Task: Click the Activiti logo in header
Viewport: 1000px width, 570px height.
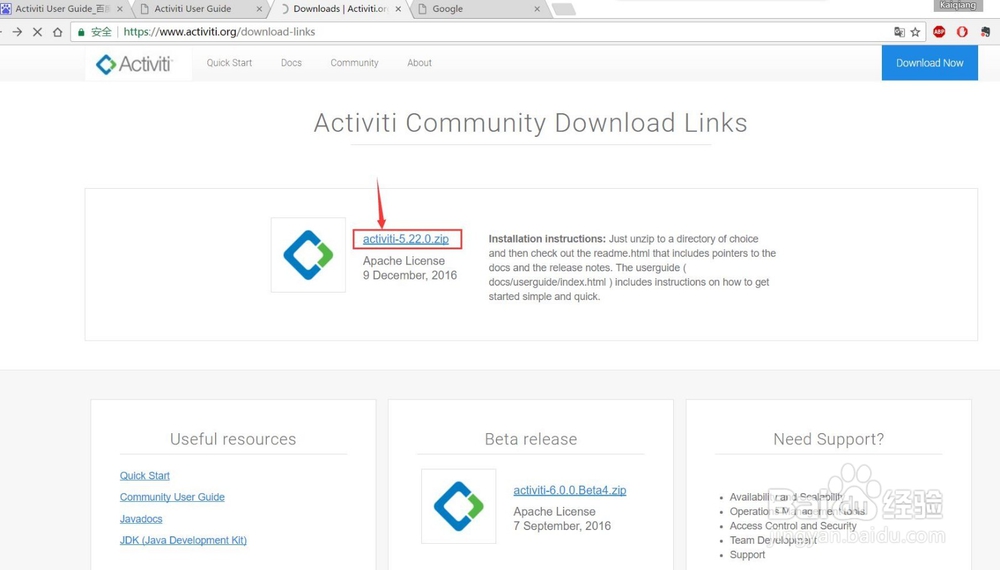Action: (134, 64)
